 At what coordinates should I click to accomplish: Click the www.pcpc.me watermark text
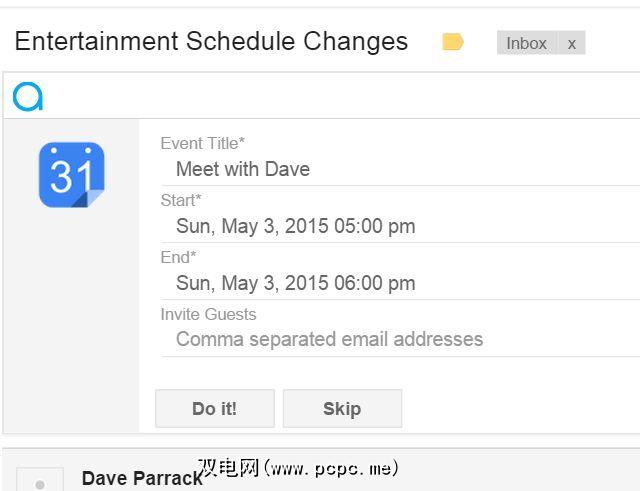(x=300, y=467)
